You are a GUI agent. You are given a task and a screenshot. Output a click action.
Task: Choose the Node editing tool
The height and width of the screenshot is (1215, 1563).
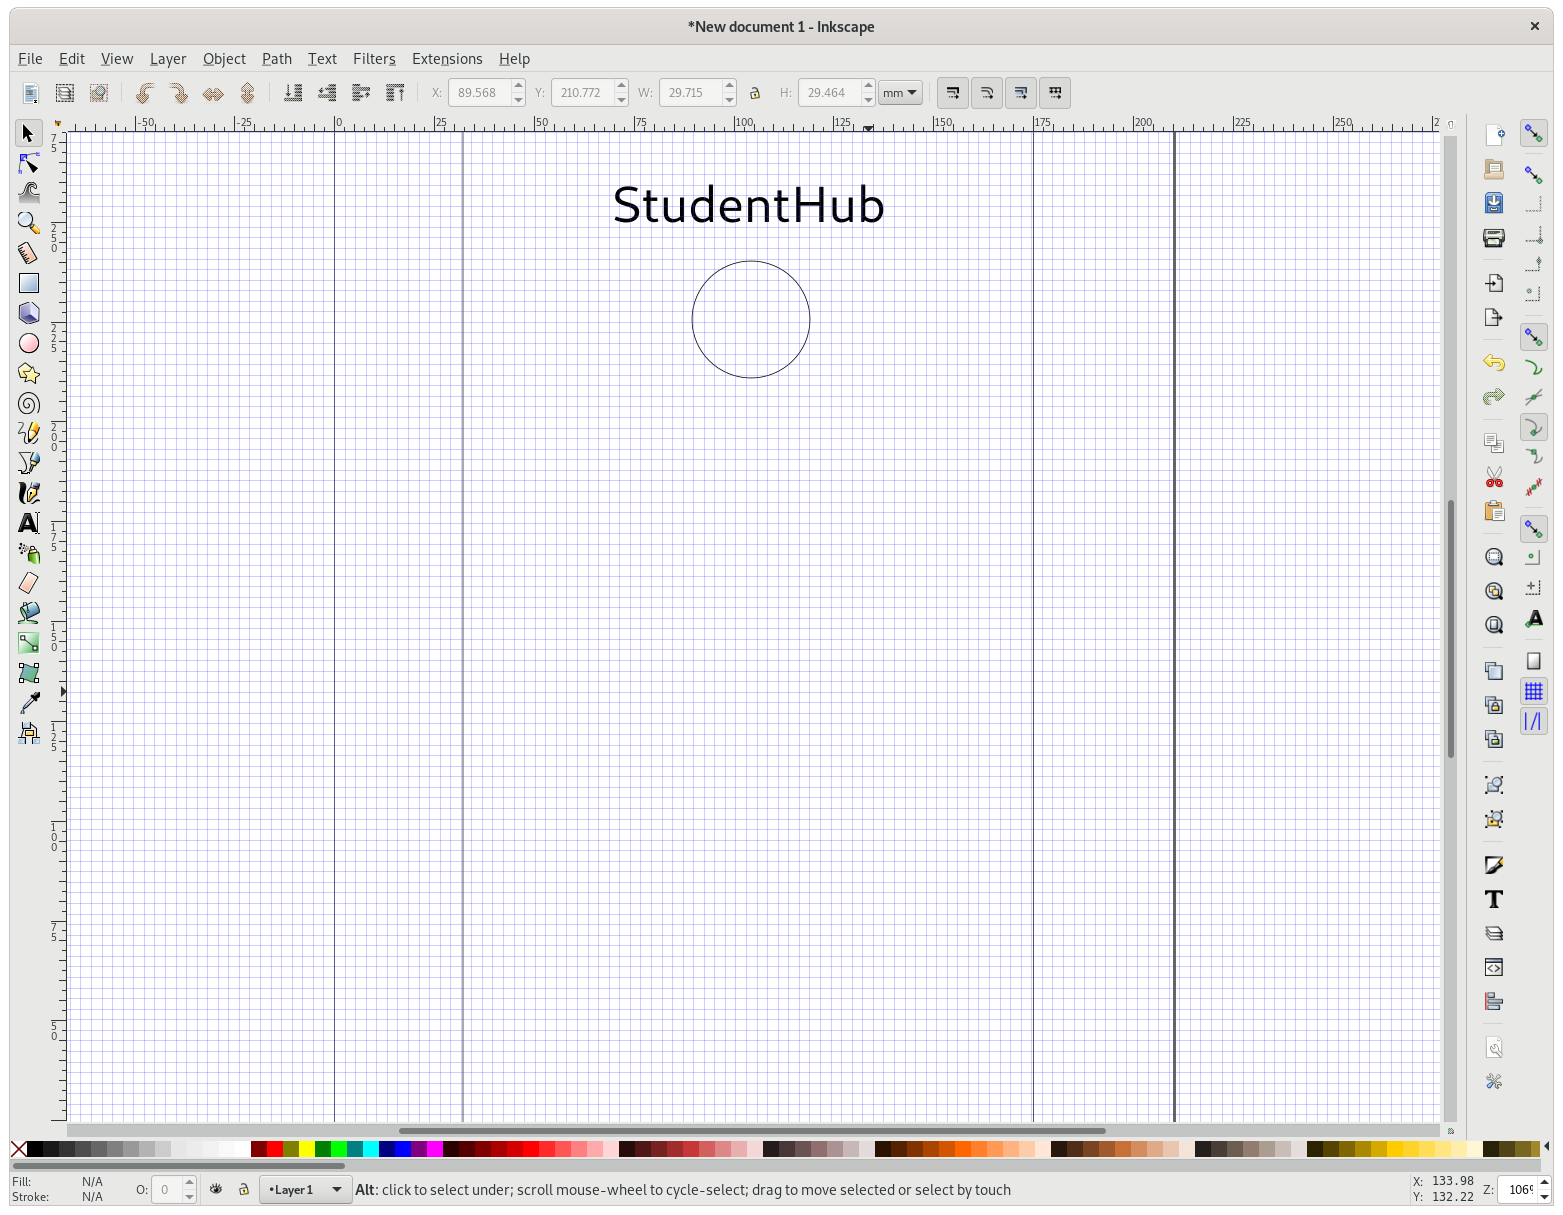tap(28, 163)
